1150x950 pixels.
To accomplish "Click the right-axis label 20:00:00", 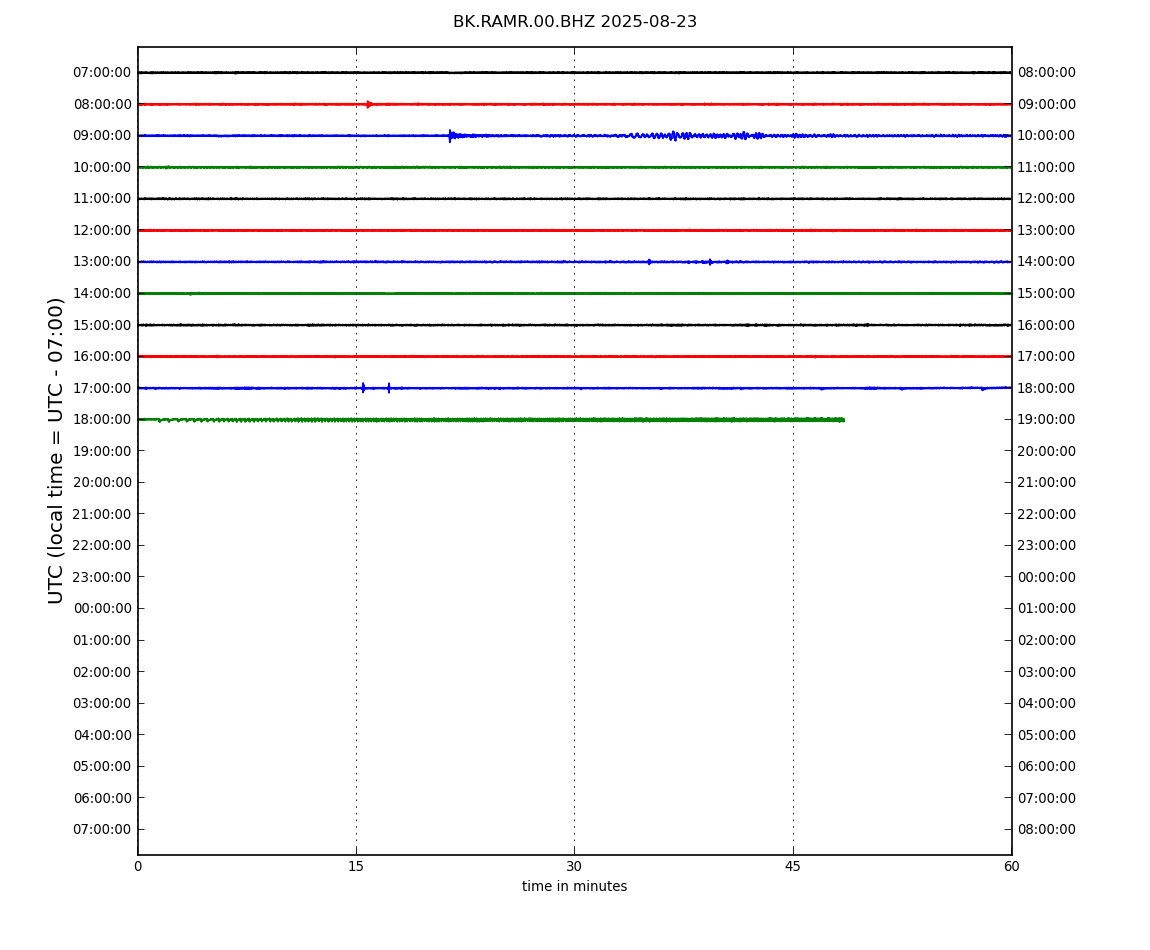I will 1047,451.
